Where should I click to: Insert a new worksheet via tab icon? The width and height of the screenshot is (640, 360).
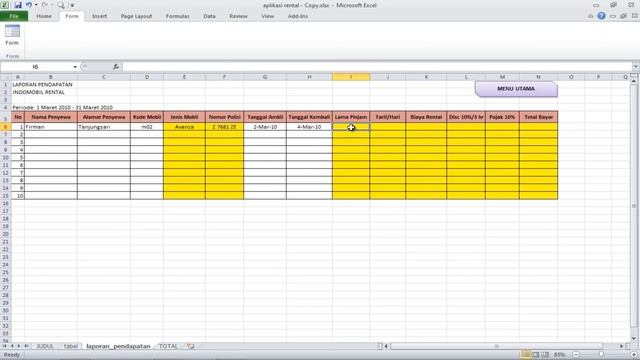(191, 346)
